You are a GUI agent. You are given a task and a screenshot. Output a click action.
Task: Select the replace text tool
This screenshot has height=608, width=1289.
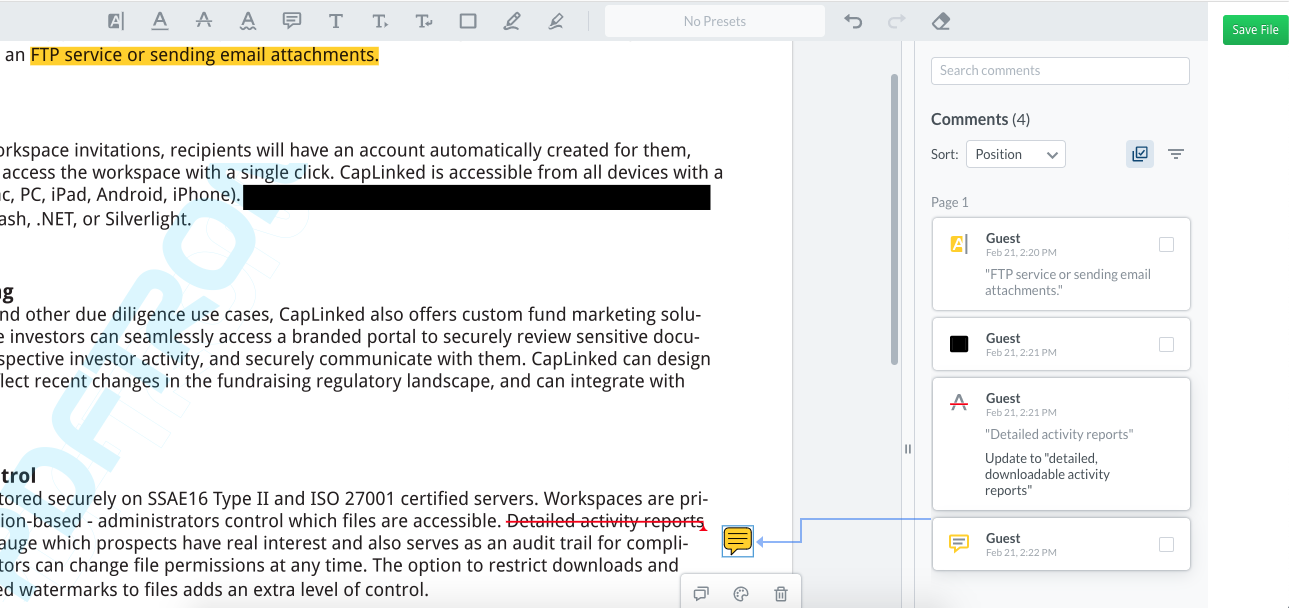pyautogui.click(x=424, y=21)
